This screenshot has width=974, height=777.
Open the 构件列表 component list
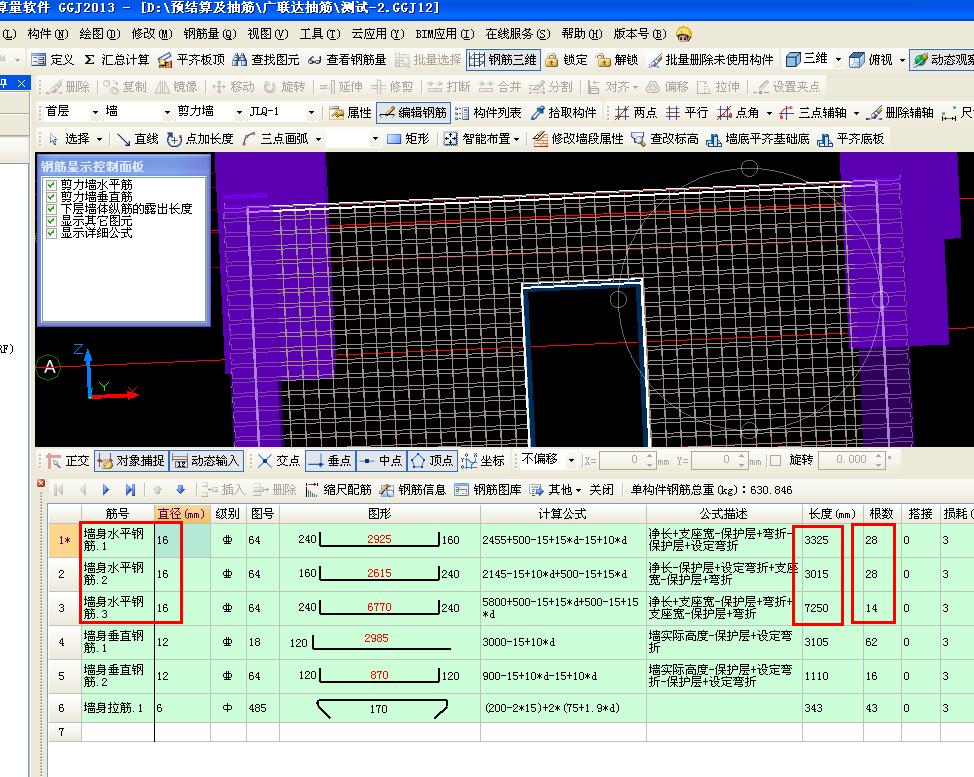488,112
